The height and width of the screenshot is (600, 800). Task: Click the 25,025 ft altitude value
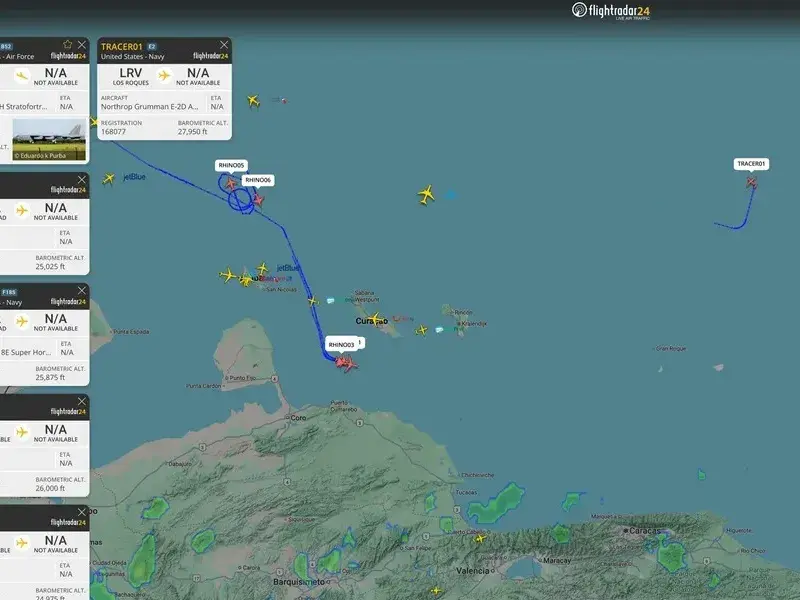(x=50, y=266)
